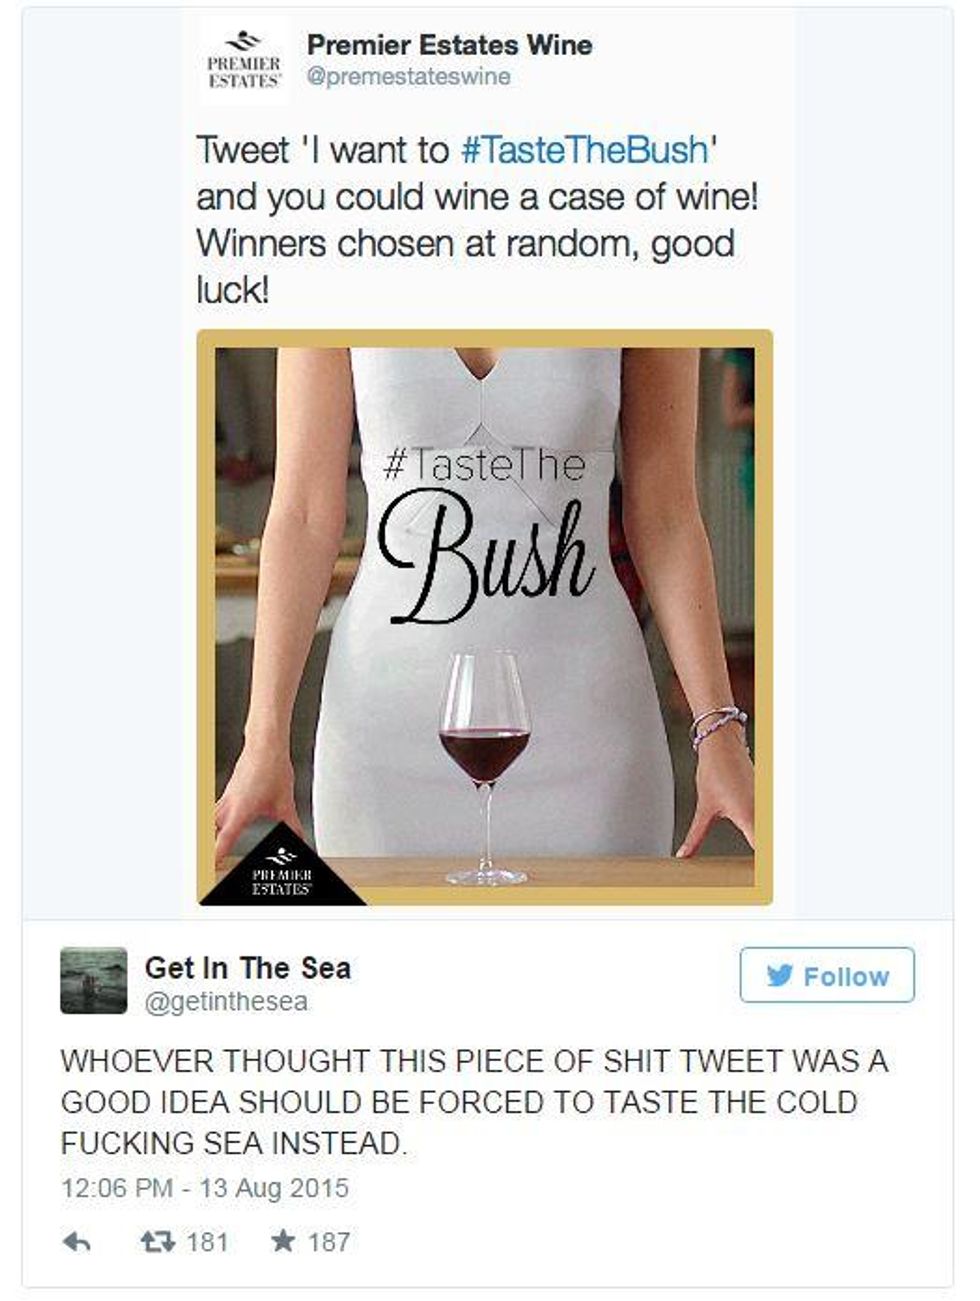Open the #TasteTheBush hashtag link
This screenshot has height=1301, width=980.
coord(584,150)
